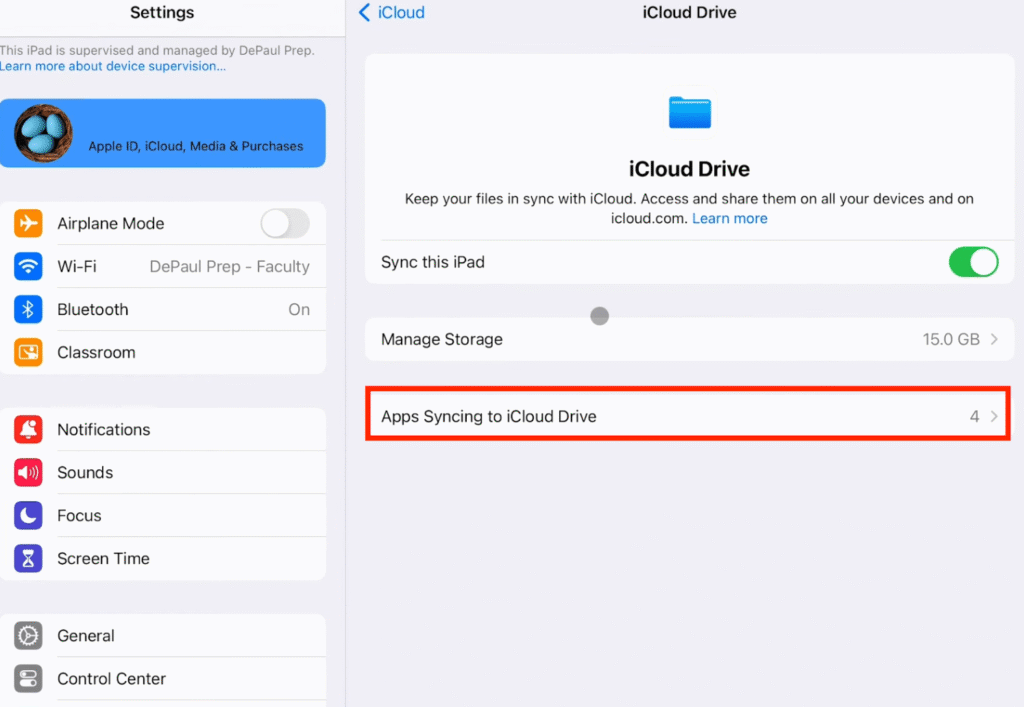Tap the iCloud back button label

tap(401, 12)
